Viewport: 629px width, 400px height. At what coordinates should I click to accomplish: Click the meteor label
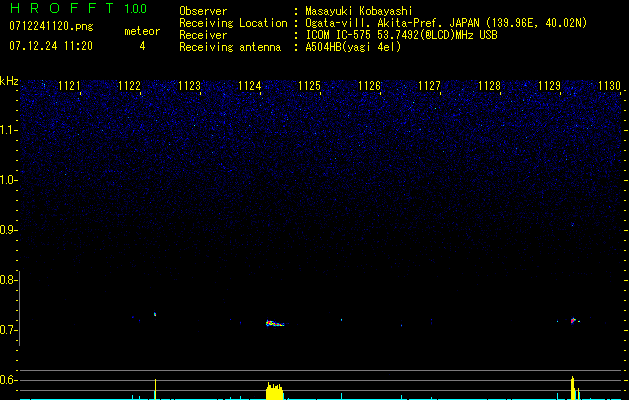pos(142,31)
